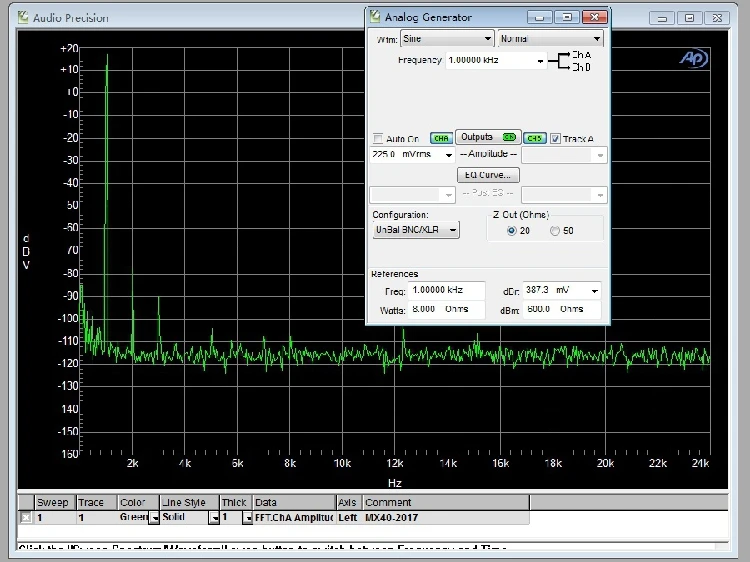Viewport: 750px width, 562px height.
Task: Minimize the Analog Generator panel
Action: [x=541, y=17]
